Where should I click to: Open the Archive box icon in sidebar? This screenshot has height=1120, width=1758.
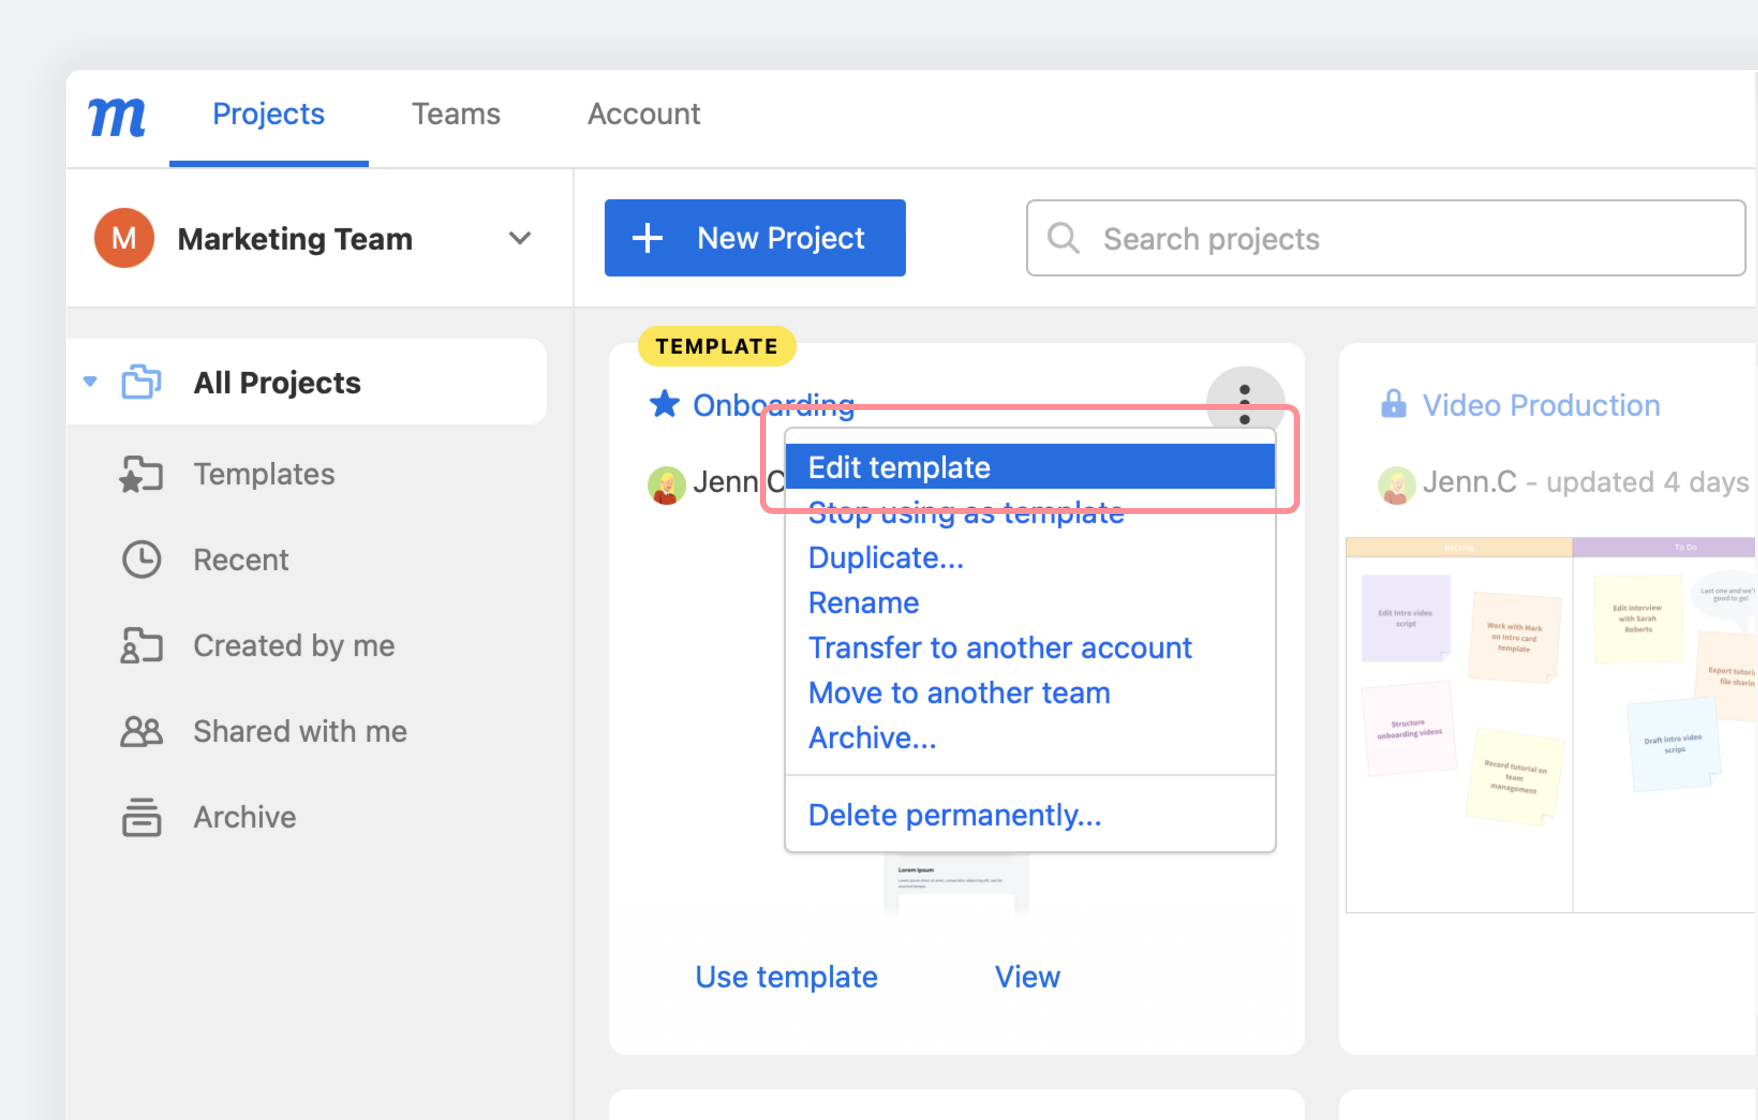tap(141, 817)
